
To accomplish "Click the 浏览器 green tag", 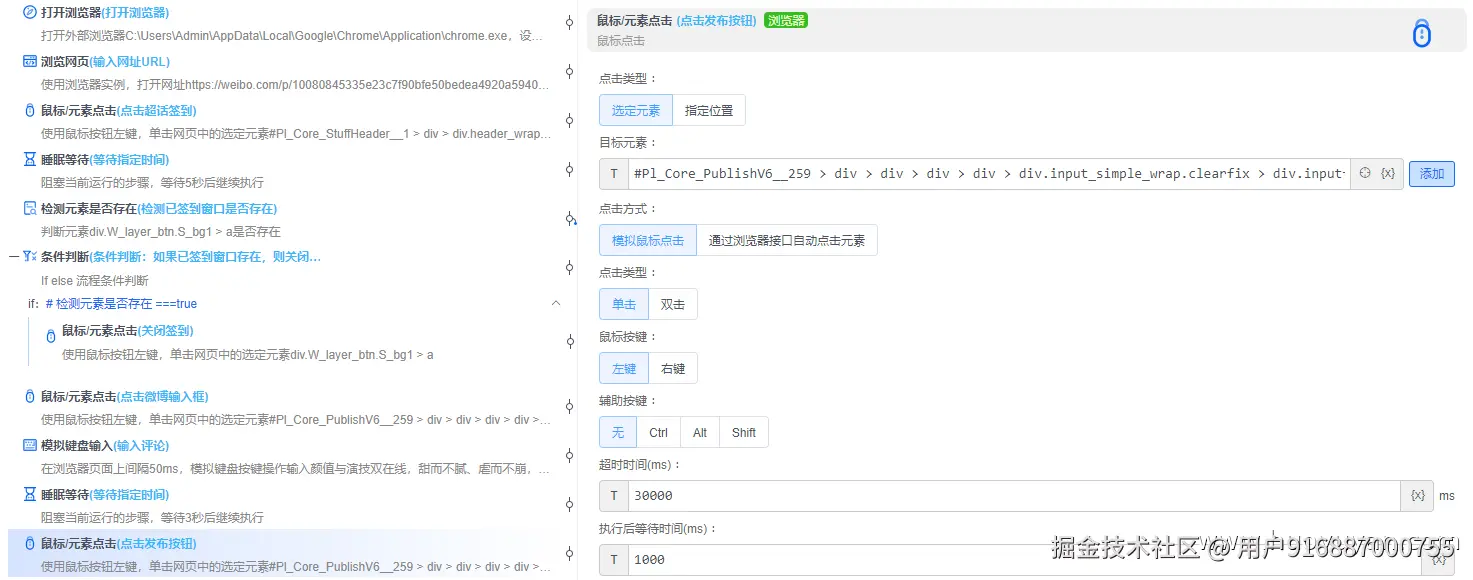I will [786, 20].
